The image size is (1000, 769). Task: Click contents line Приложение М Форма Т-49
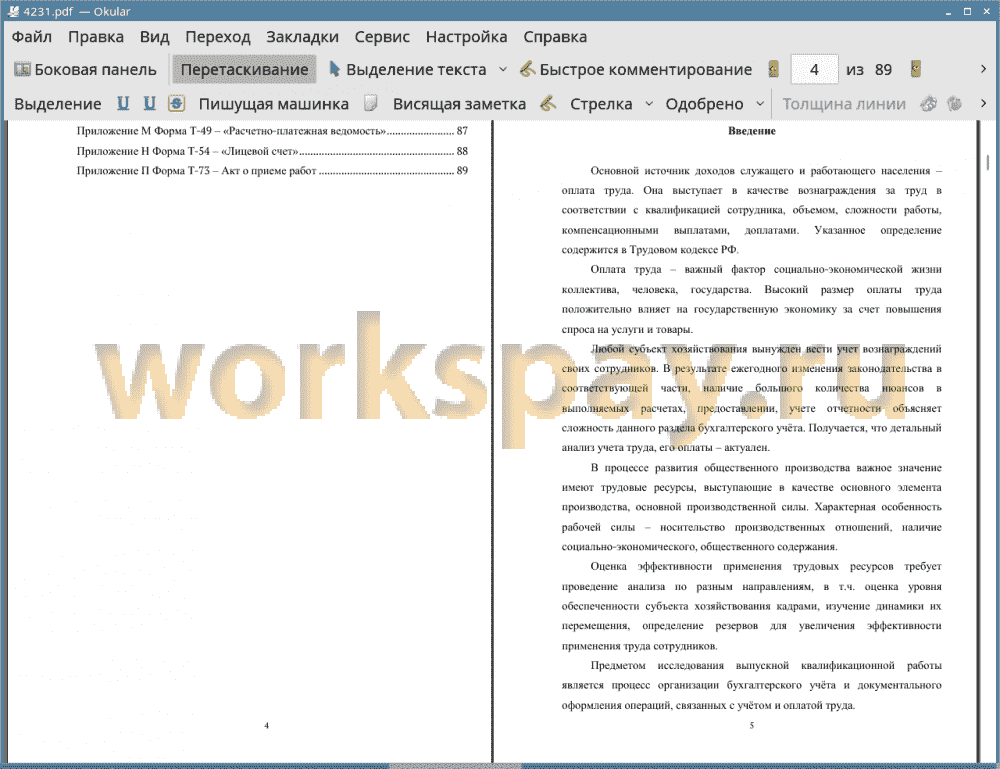pyautogui.click(x=272, y=131)
